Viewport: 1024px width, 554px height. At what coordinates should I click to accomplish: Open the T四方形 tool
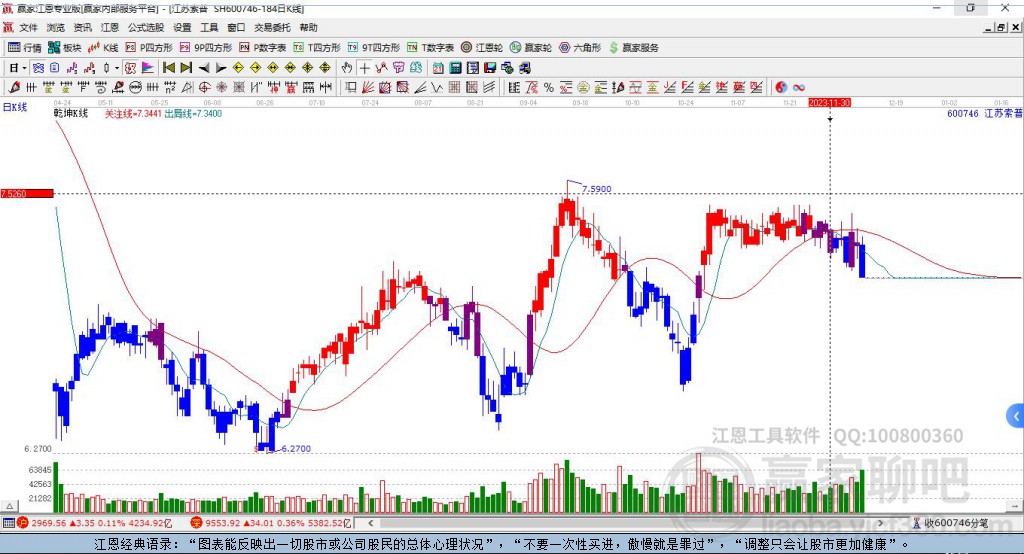(x=317, y=48)
